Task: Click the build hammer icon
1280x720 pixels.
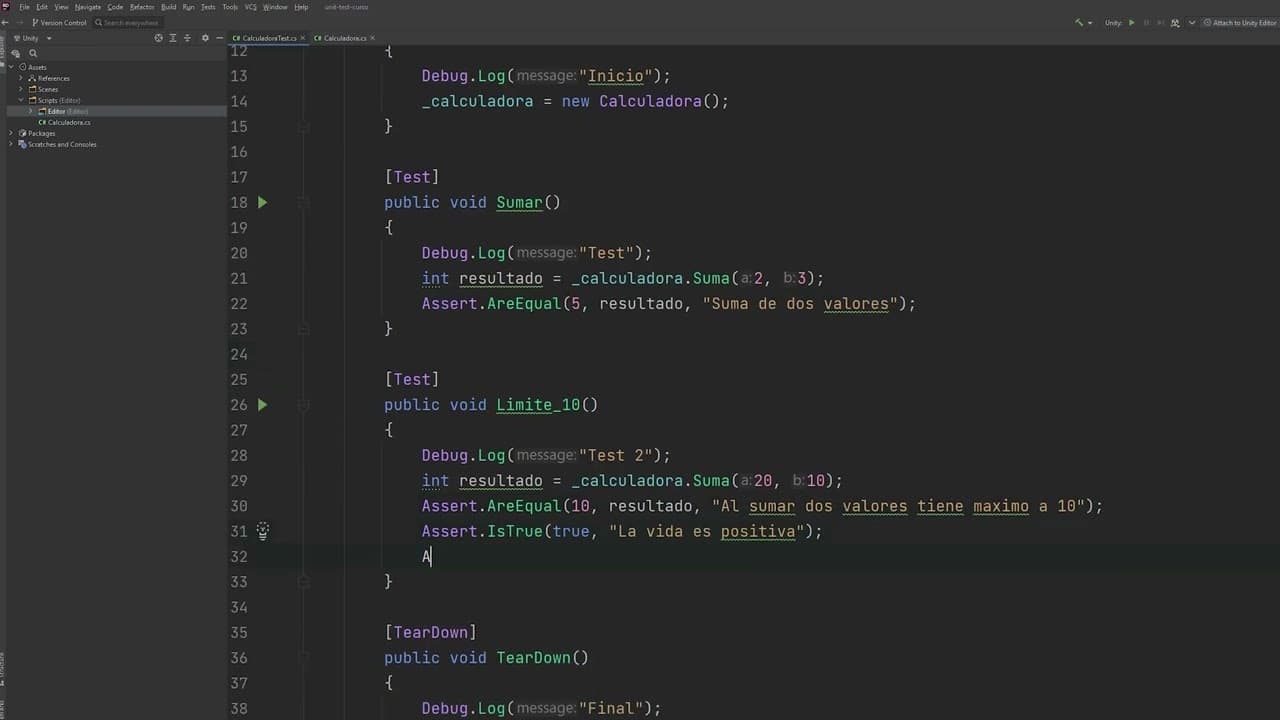Action: point(1078,22)
